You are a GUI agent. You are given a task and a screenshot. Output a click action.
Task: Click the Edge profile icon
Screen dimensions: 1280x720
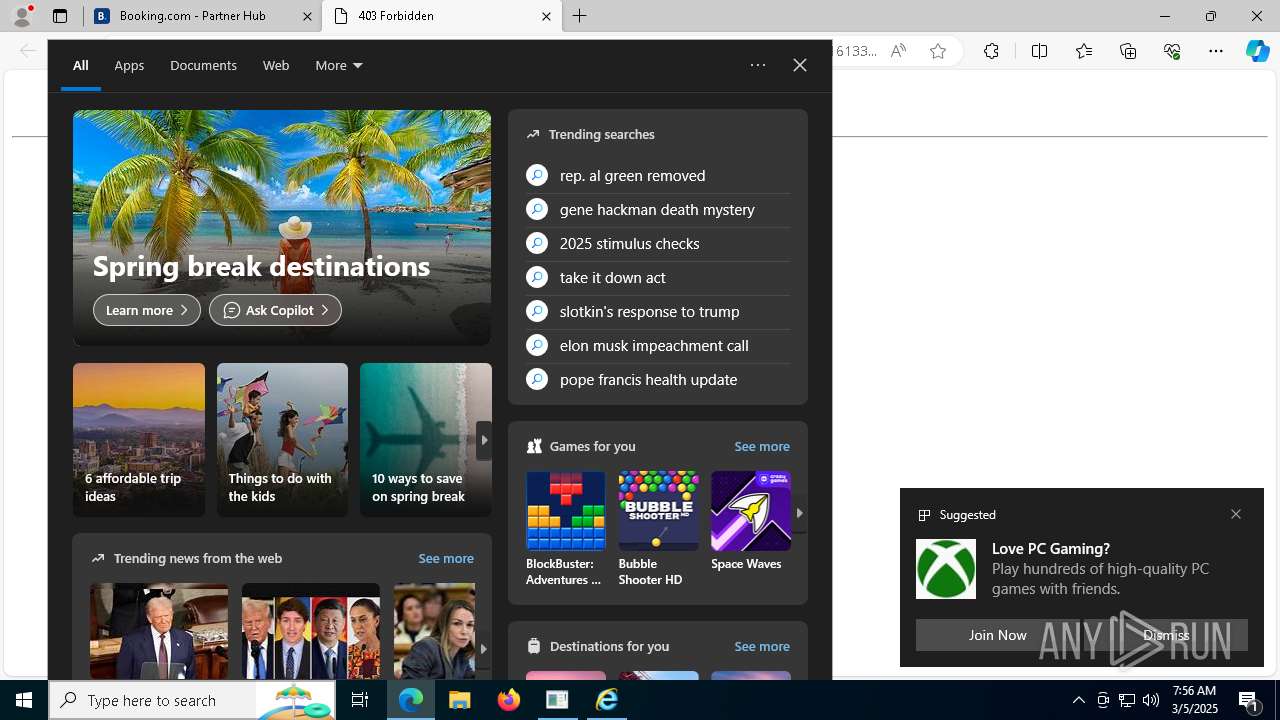point(22,15)
